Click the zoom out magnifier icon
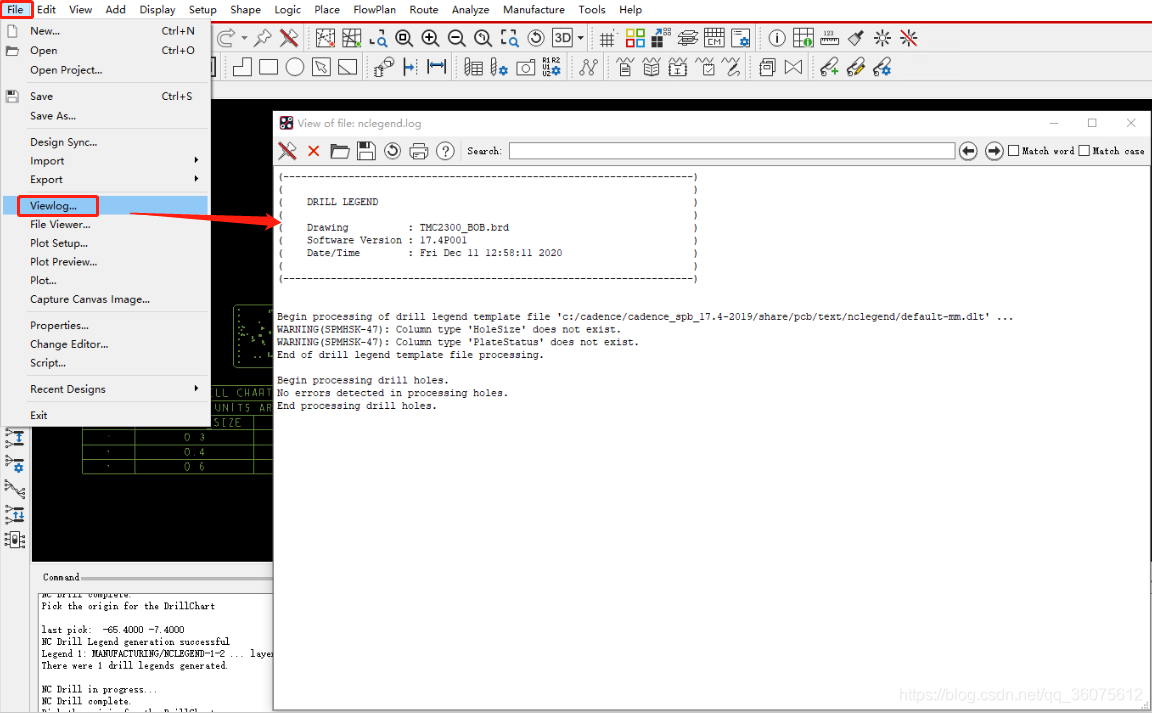This screenshot has width=1152, height=713. click(x=456, y=38)
